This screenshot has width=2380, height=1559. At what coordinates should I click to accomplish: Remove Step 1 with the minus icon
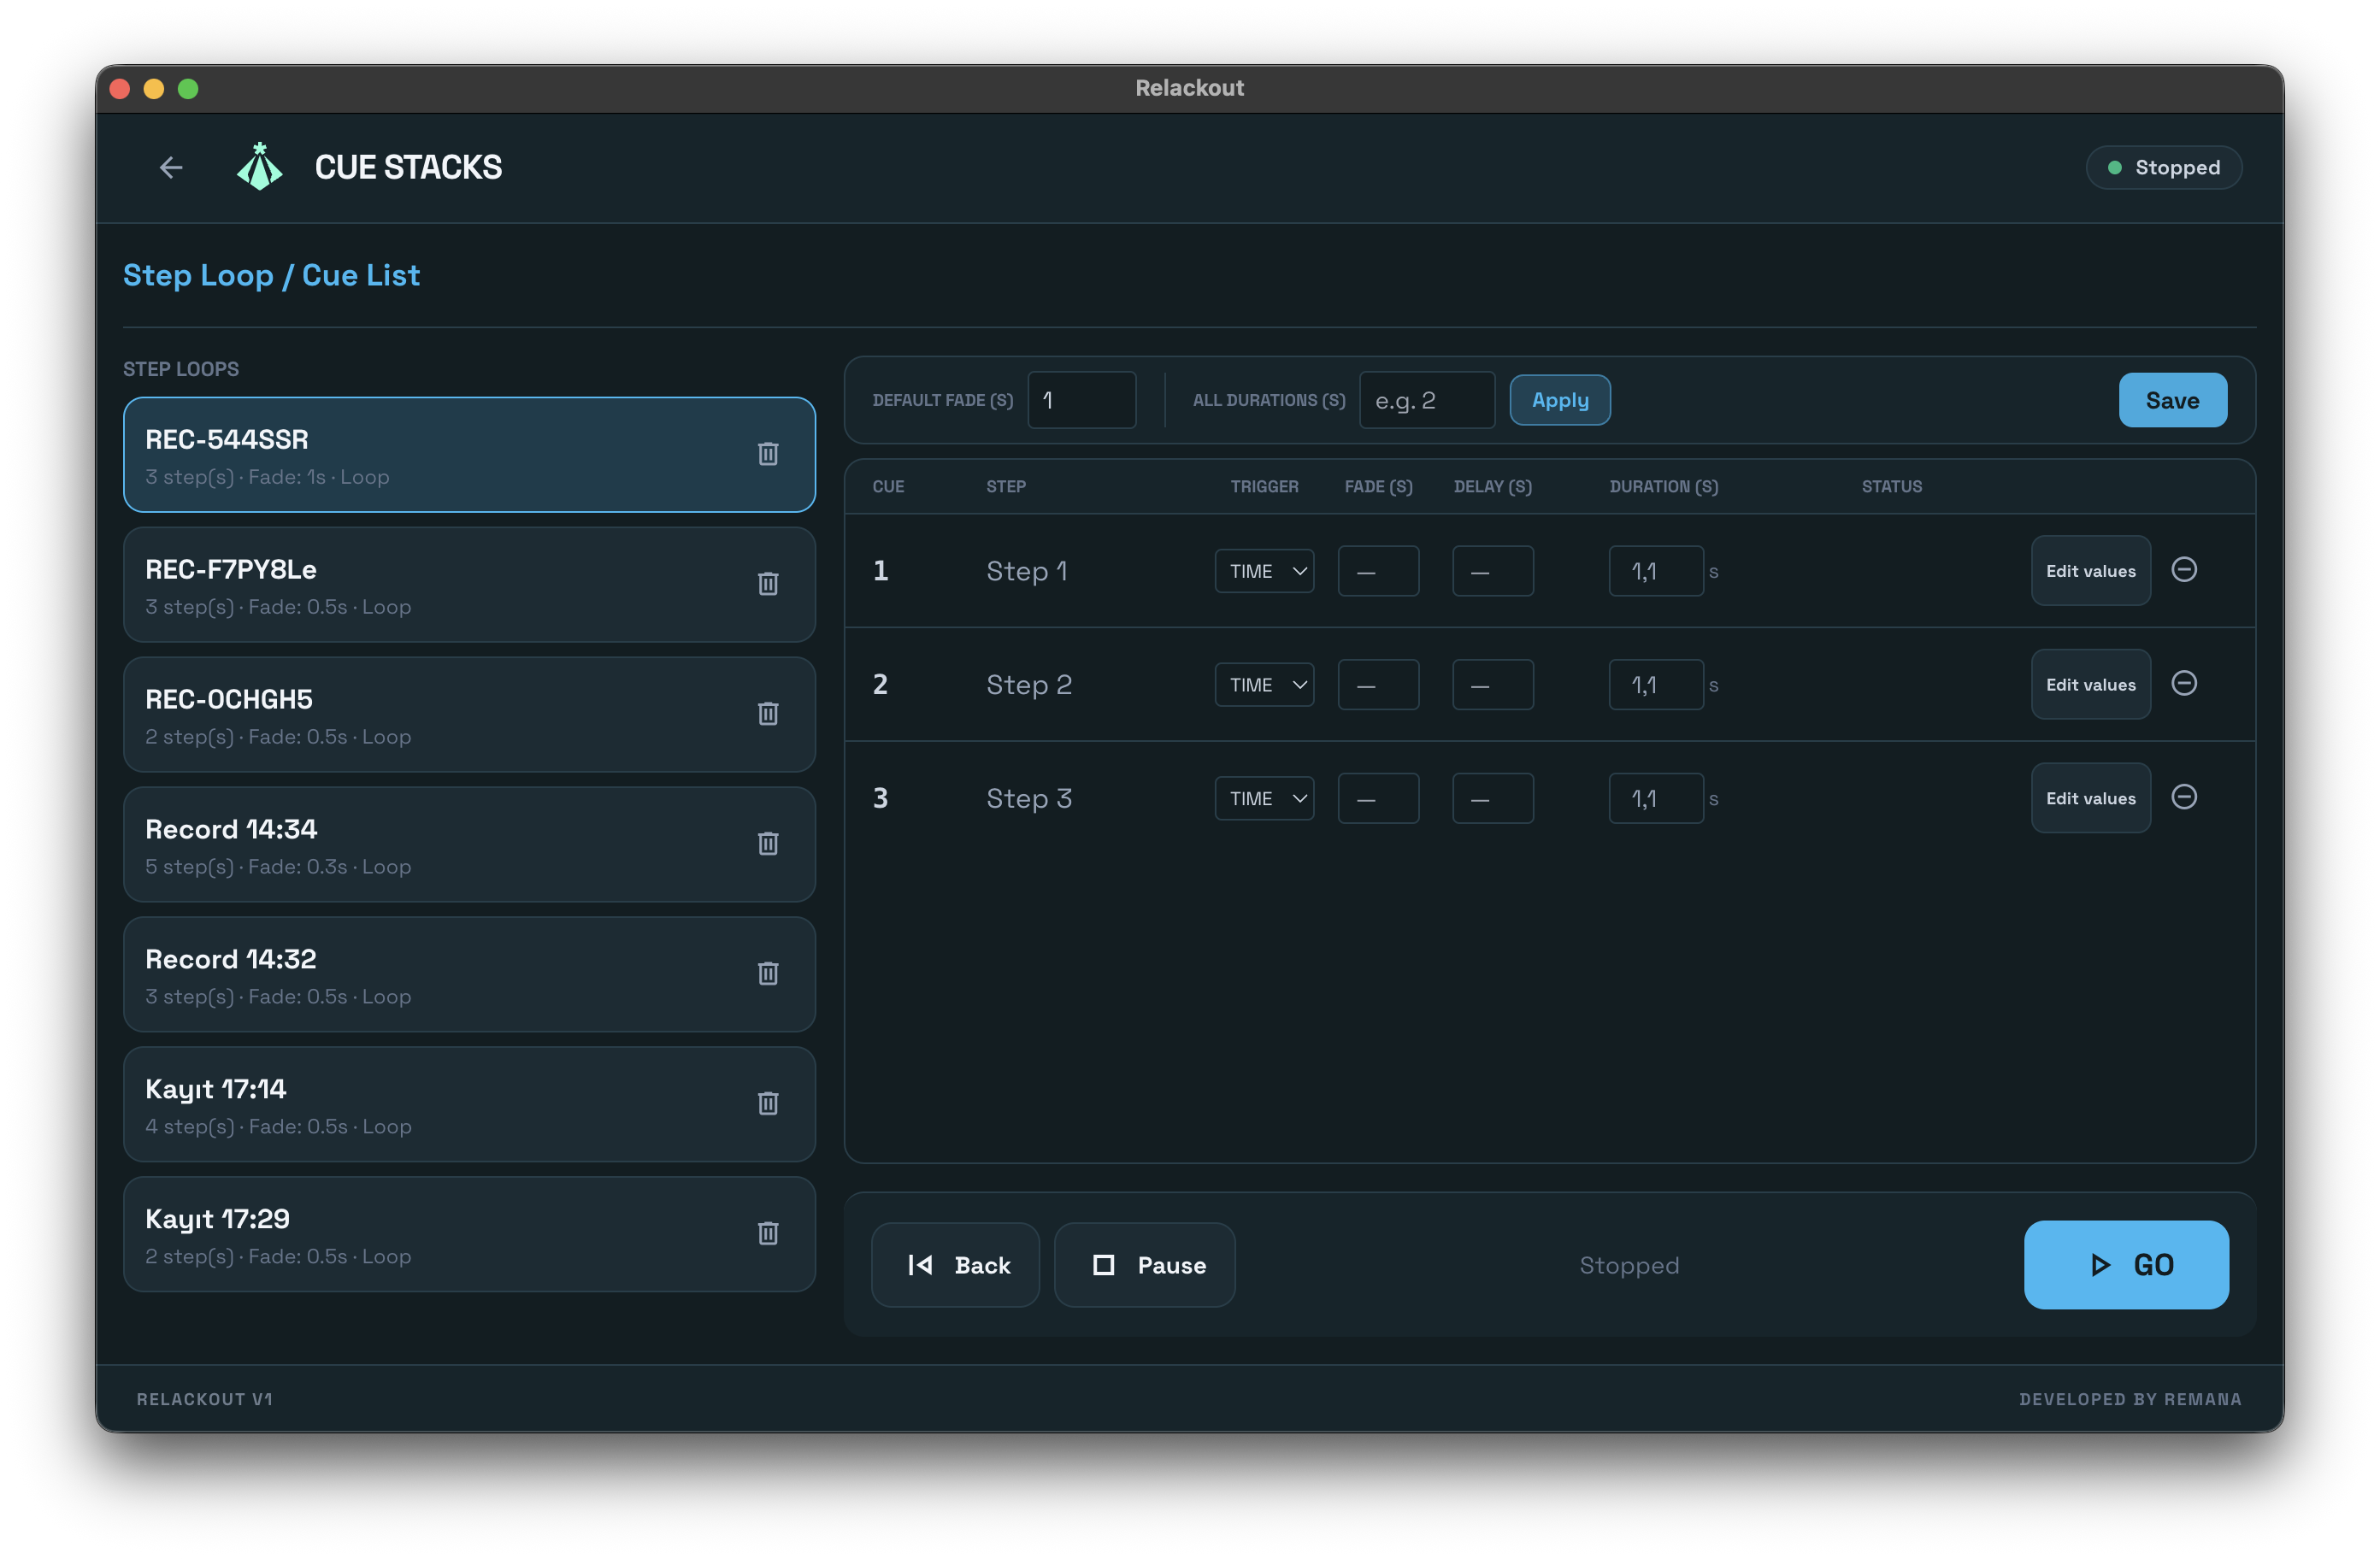(x=2184, y=570)
